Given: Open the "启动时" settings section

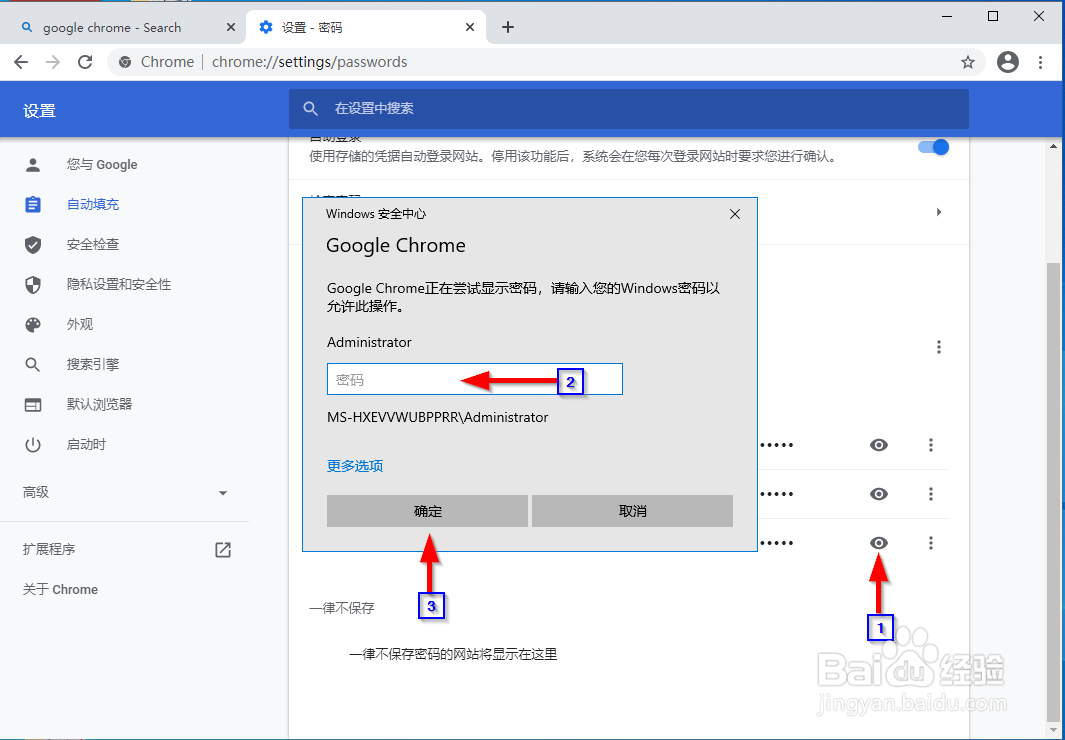Looking at the screenshot, I should (x=86, y=445).
